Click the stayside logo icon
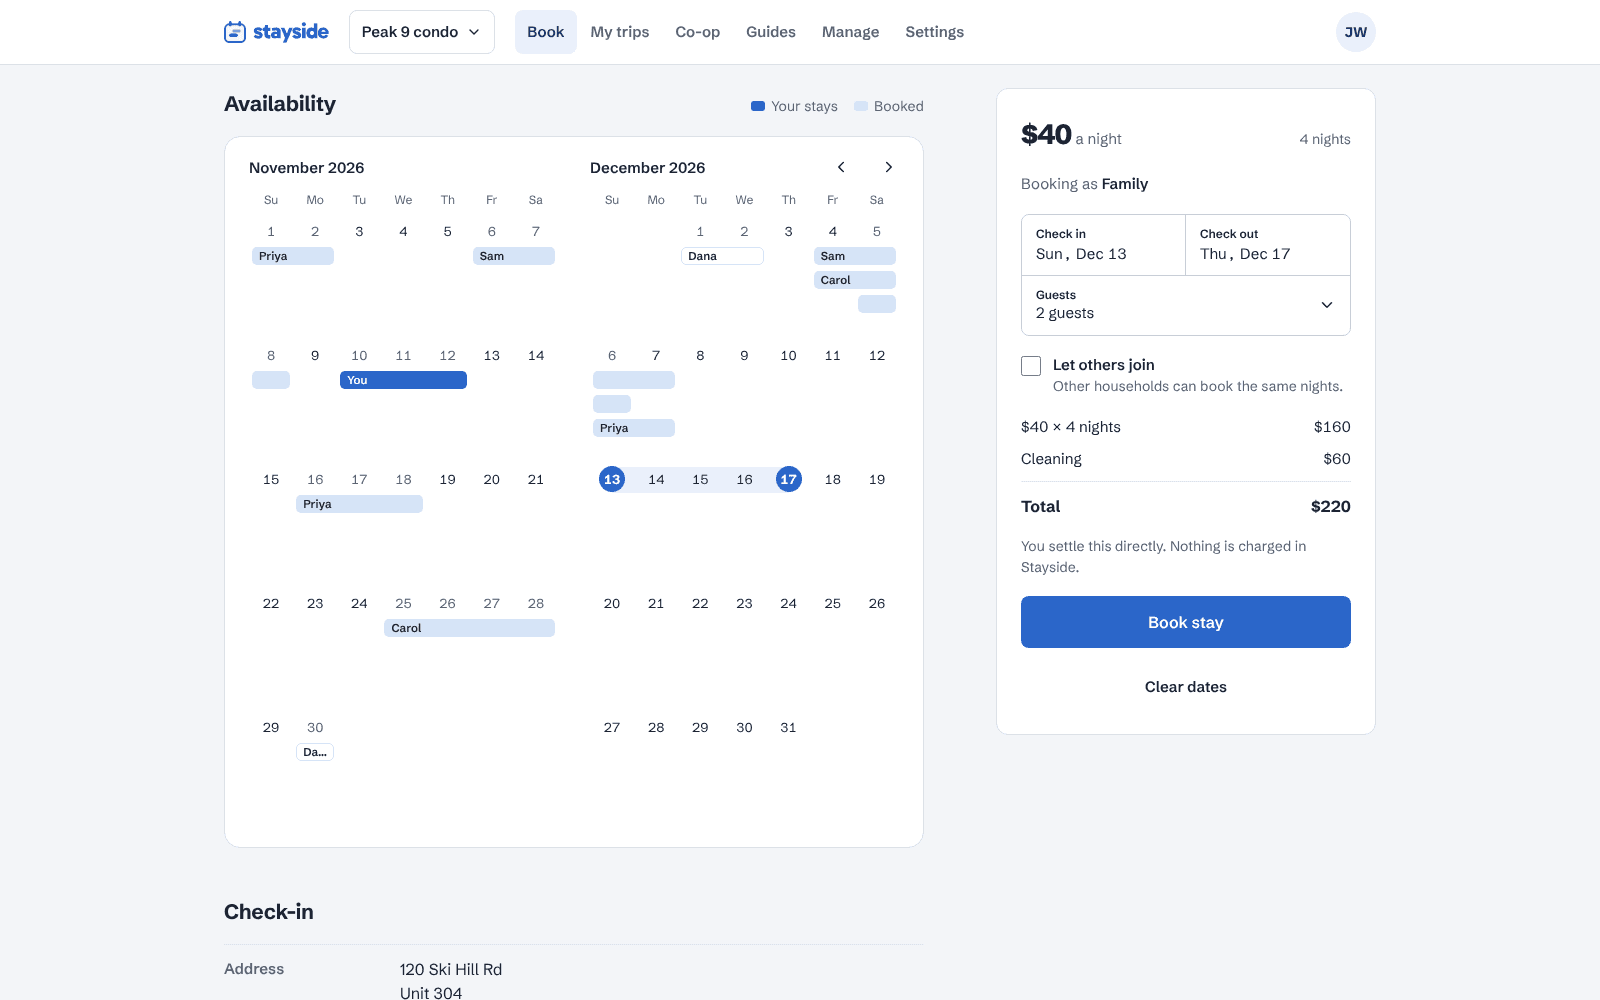This screenshot has height=1000, width=1600. coord(235,32)
